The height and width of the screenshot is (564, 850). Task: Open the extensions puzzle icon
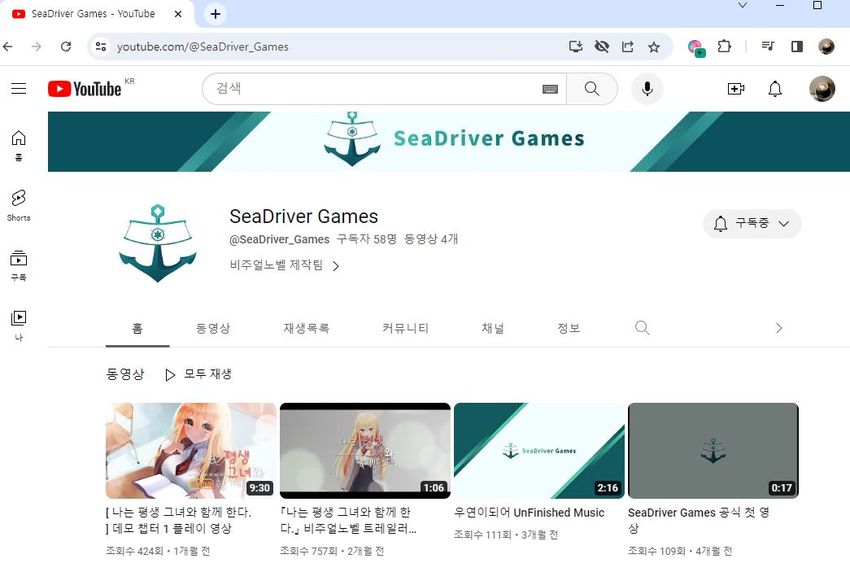point(724,47)
